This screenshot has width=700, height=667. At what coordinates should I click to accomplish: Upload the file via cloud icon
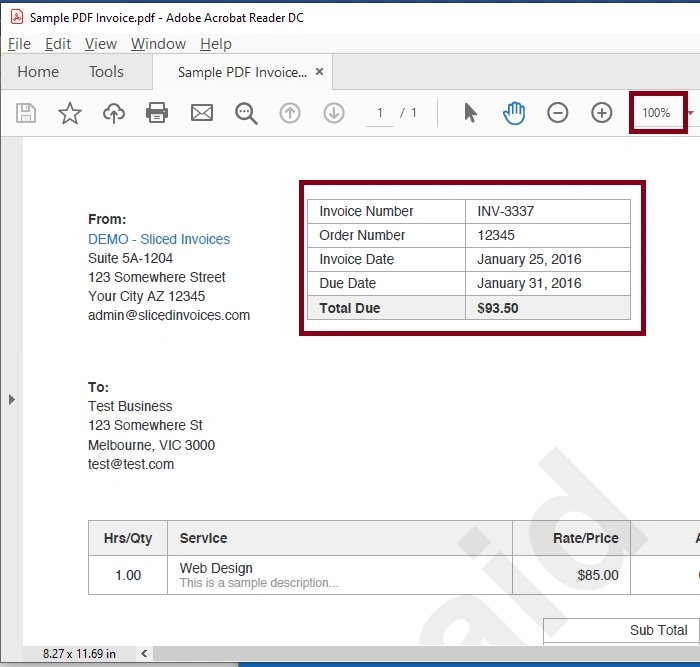[114, 113]
